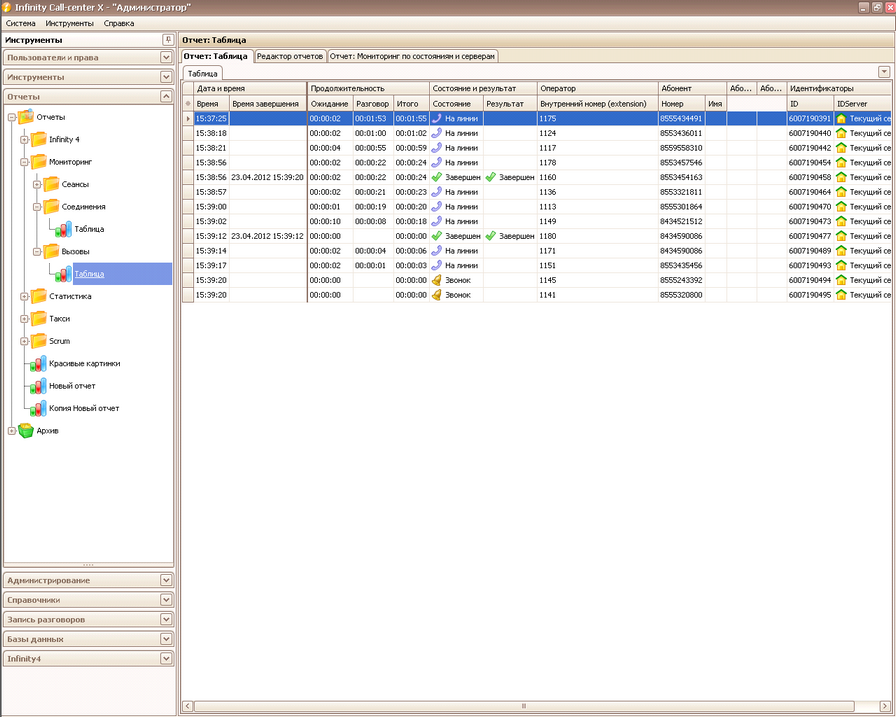The height and width of the screenshot is (717, 896).
Task: Click the Красивые картинки report icon
Action: coord(38,363)
